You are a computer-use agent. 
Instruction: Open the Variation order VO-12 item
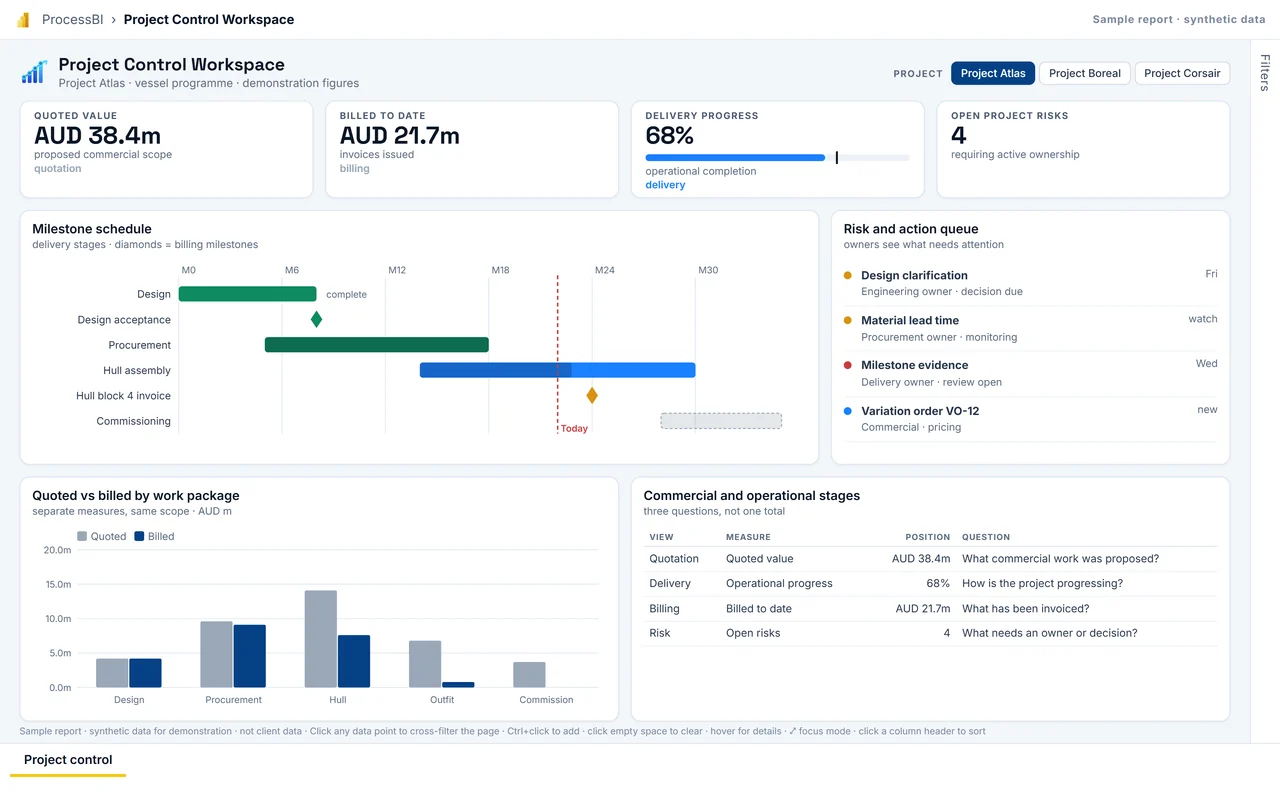[1030, 419]
